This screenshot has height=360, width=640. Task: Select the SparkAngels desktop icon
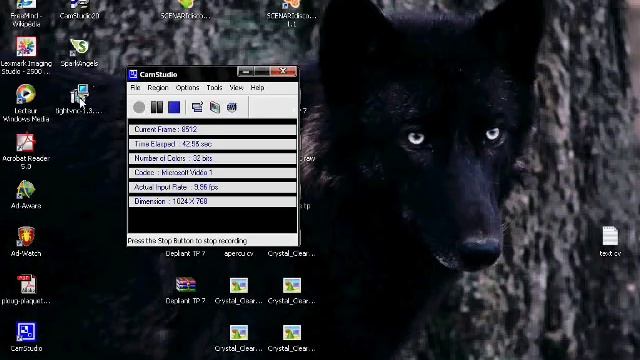click(x=79, y=47)
